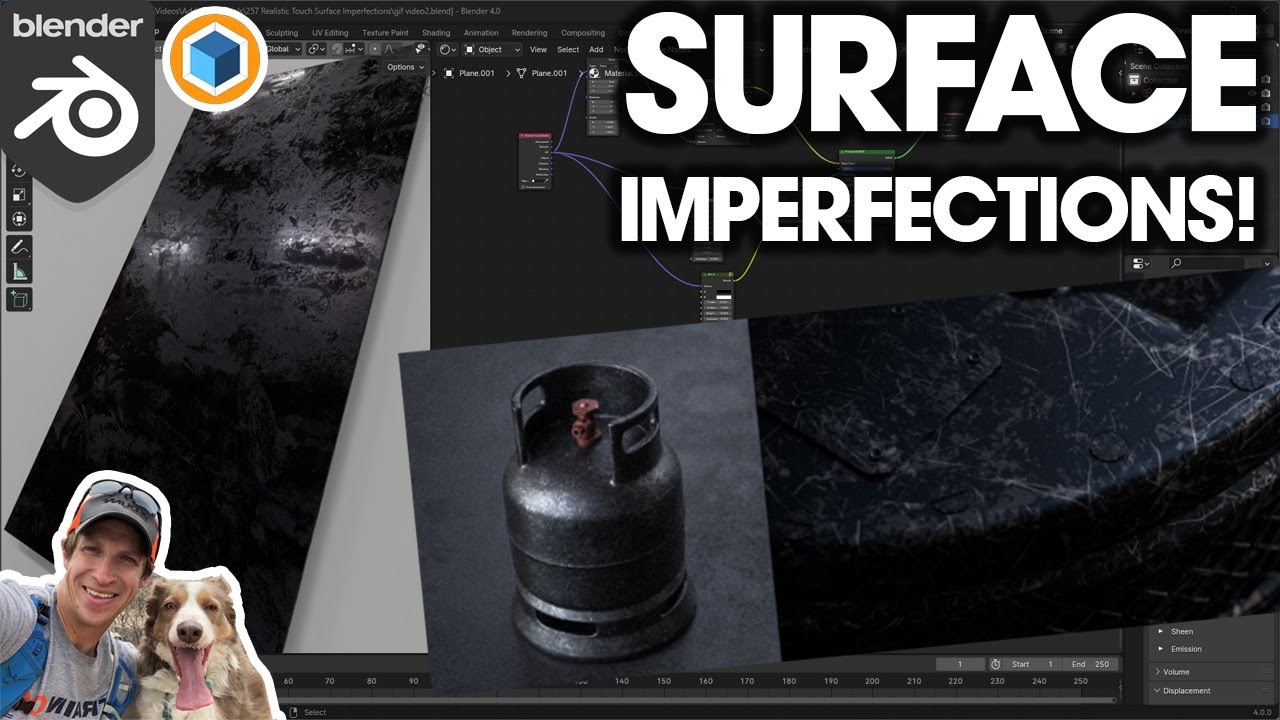Open the pivot point dropdown

coord(316,49)
